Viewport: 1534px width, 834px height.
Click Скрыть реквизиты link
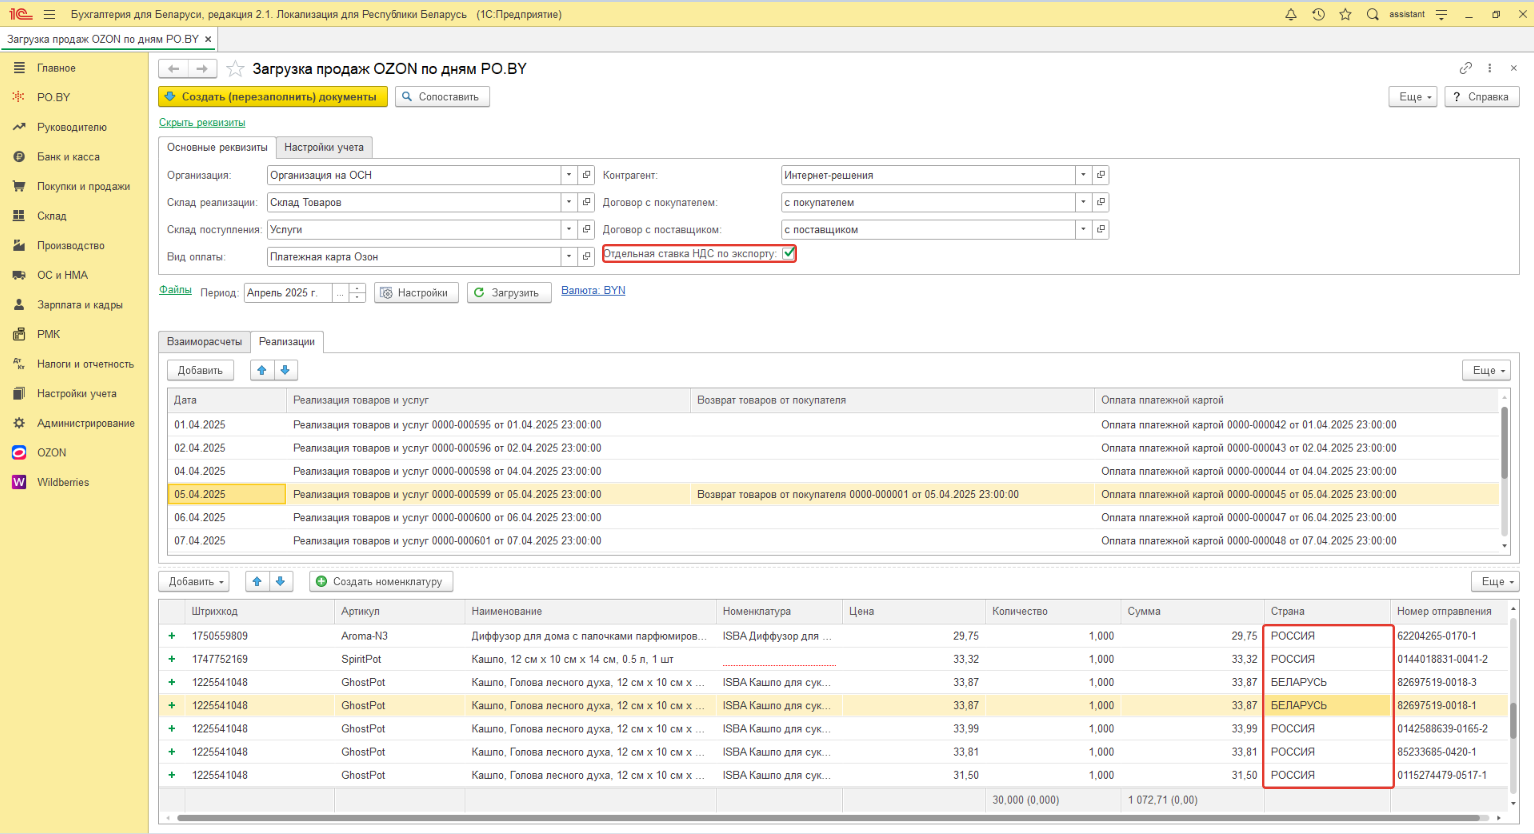pyautogui.click(x=202, y=122)
